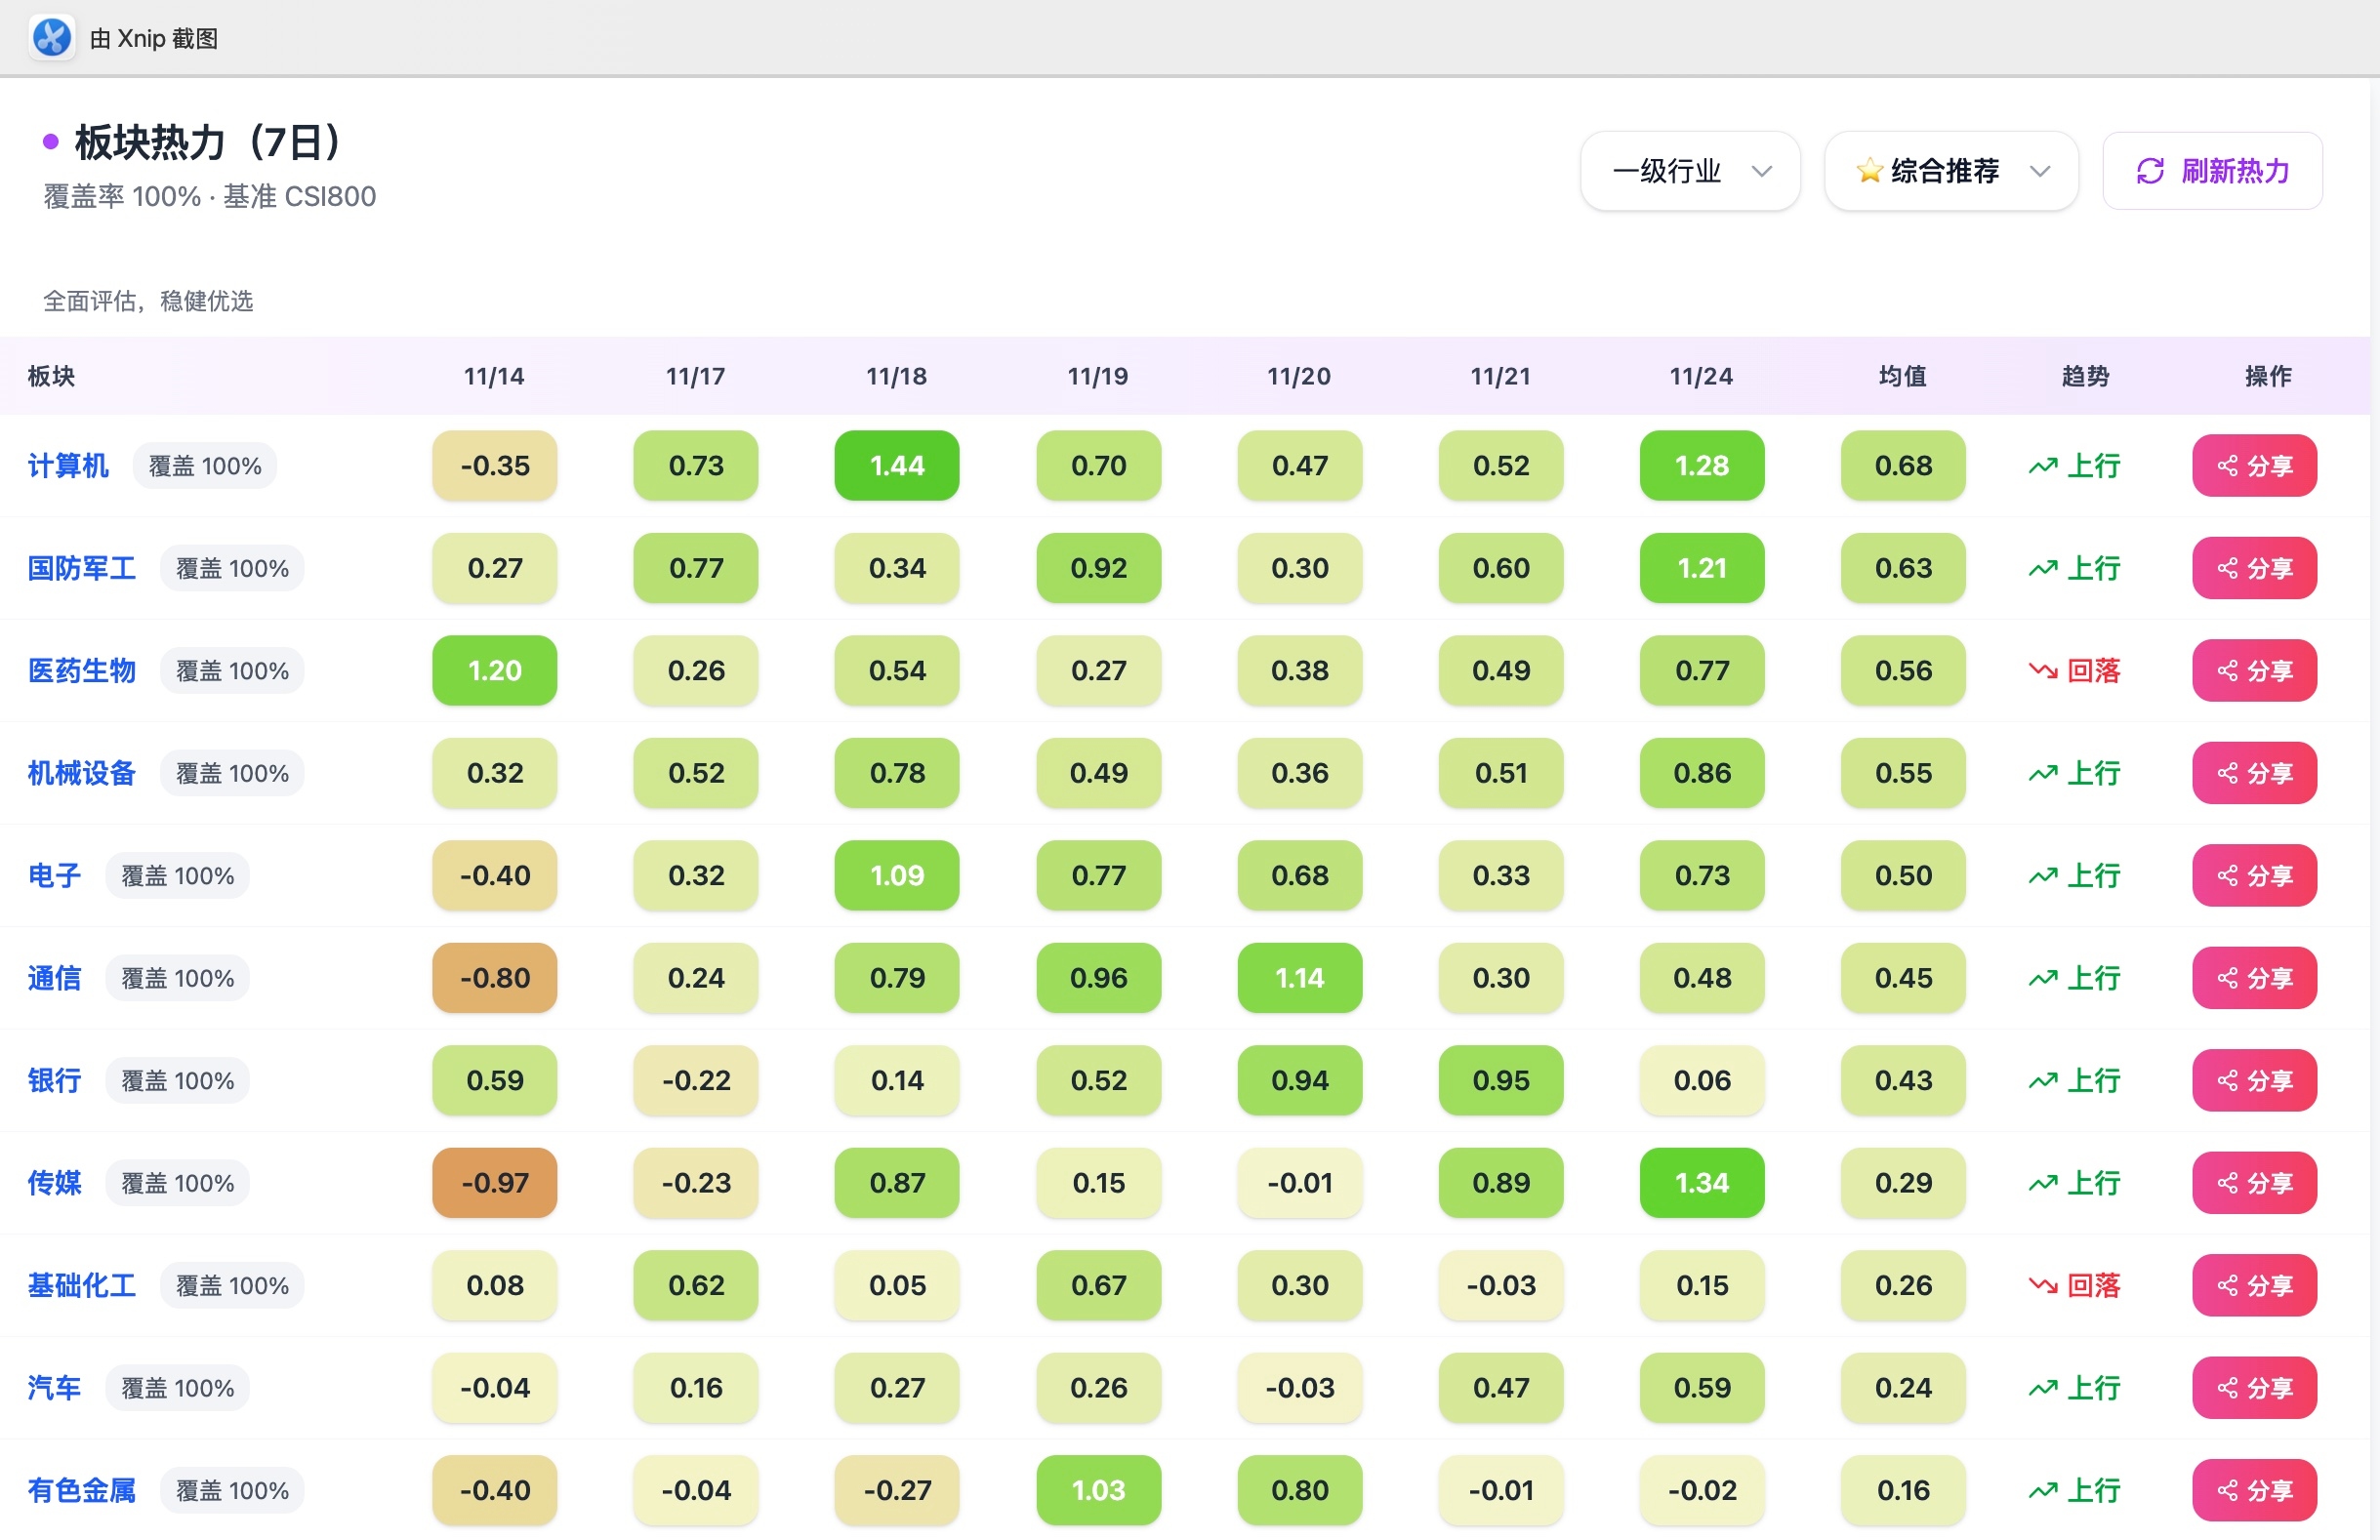Click the refresh icon in 刷新热力 button
The height and width of the screenshot is (1540, 2380).
(2150, 171)
